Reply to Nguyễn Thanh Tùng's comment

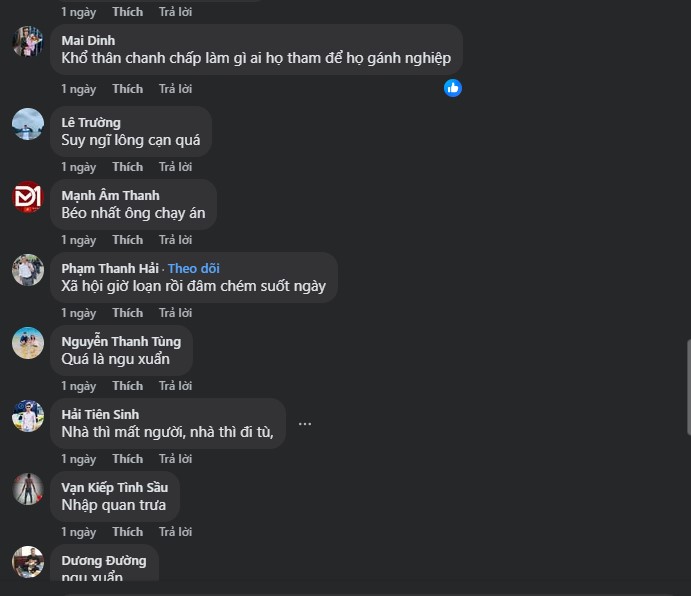tap(175, 386)
